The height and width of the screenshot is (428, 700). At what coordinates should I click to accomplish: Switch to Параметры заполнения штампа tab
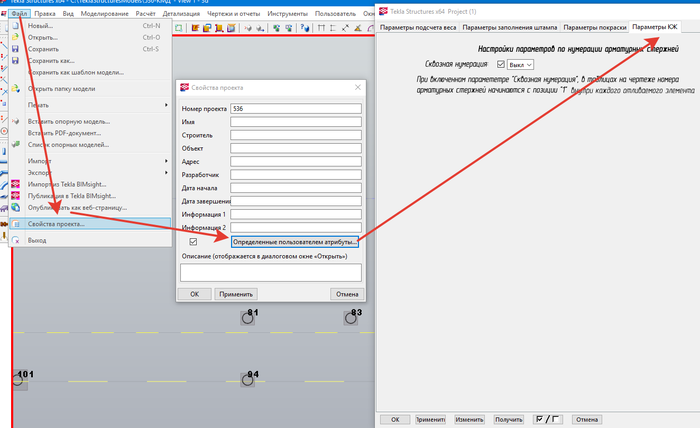(x=510, y=27)
